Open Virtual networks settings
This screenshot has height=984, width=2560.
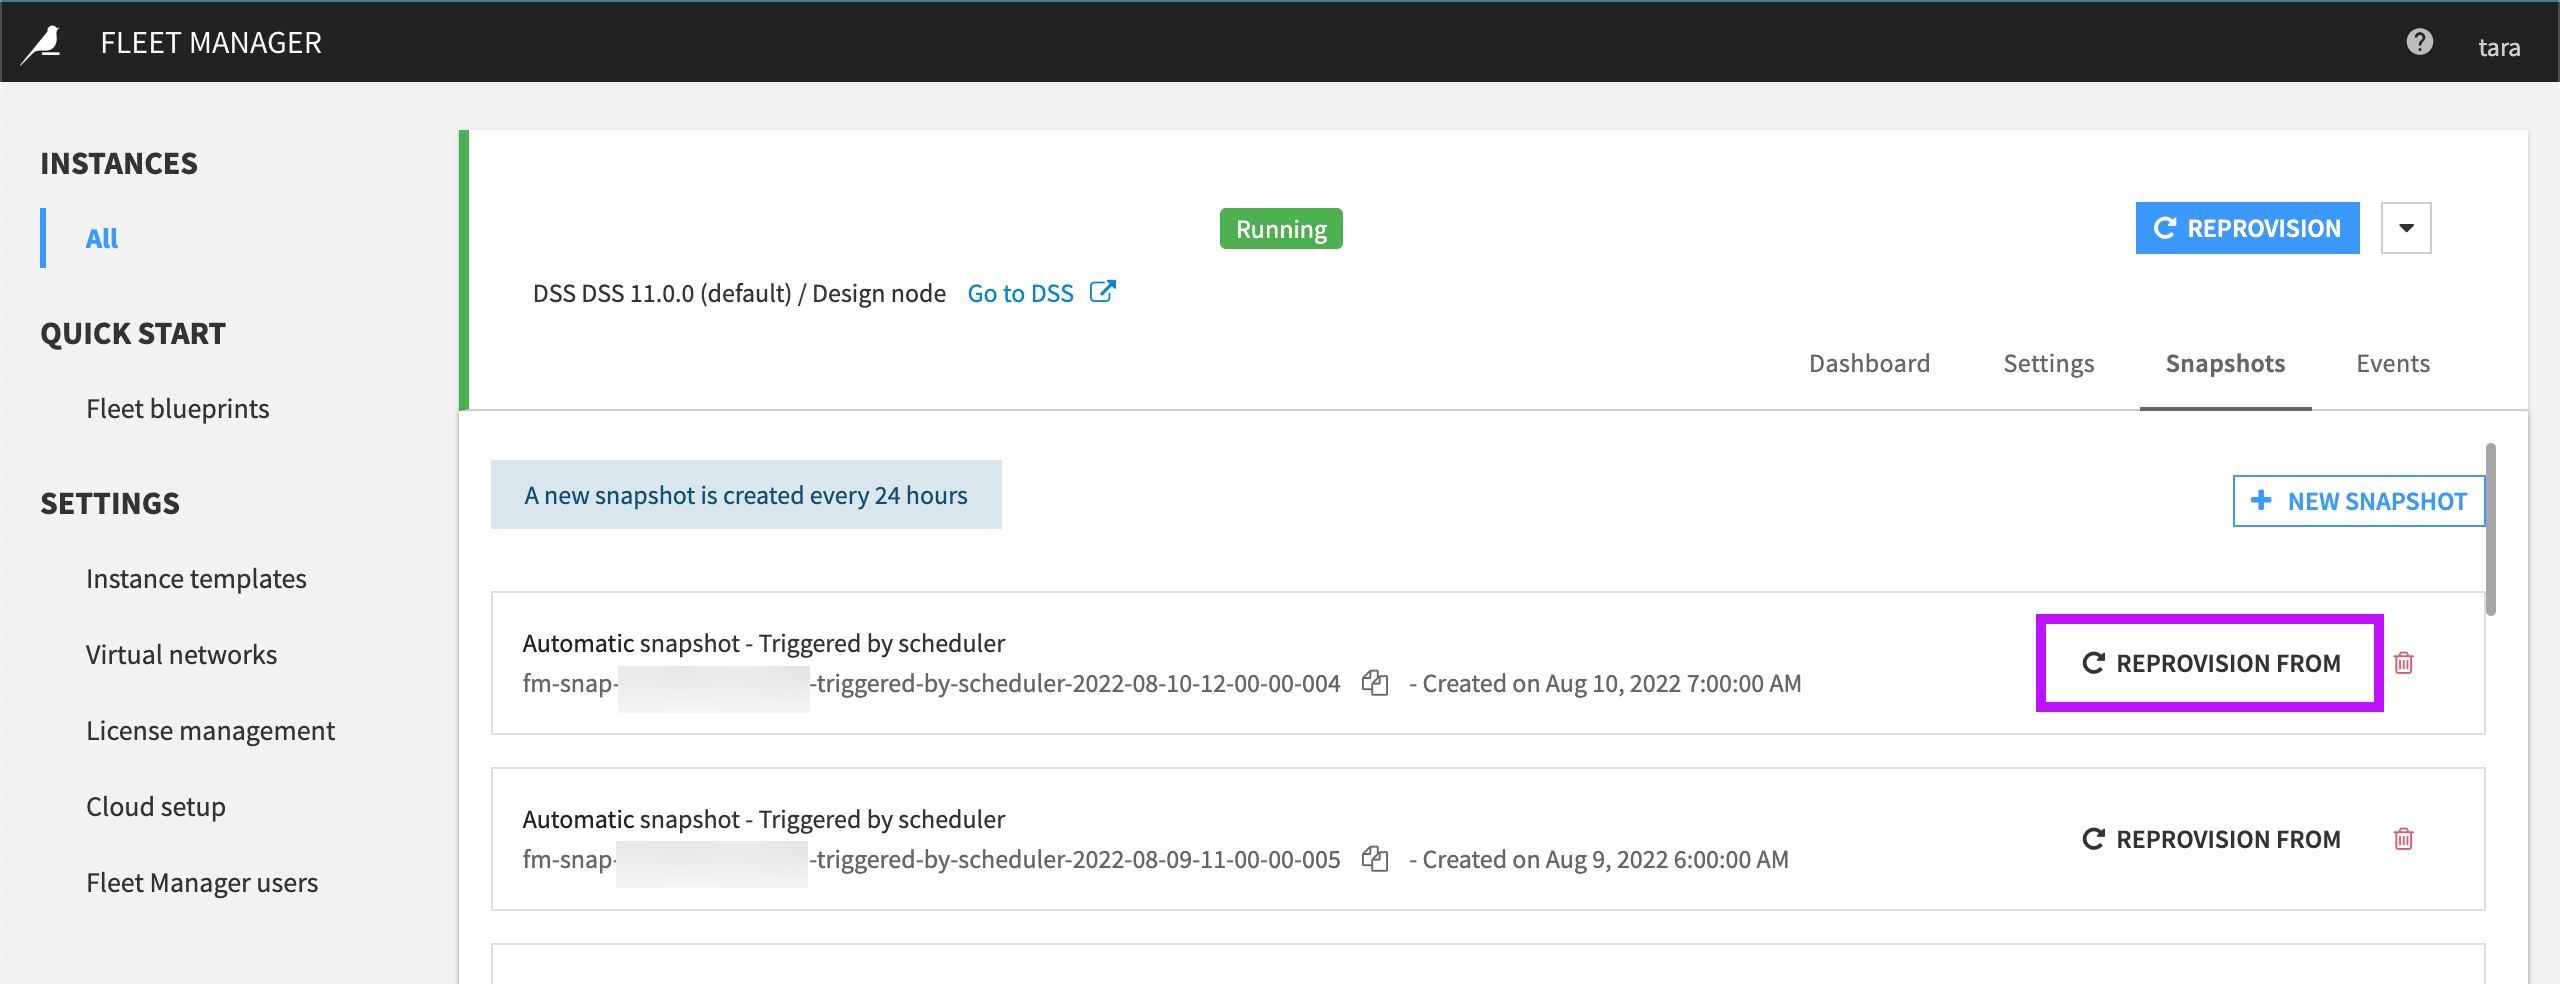pos(181,654)
